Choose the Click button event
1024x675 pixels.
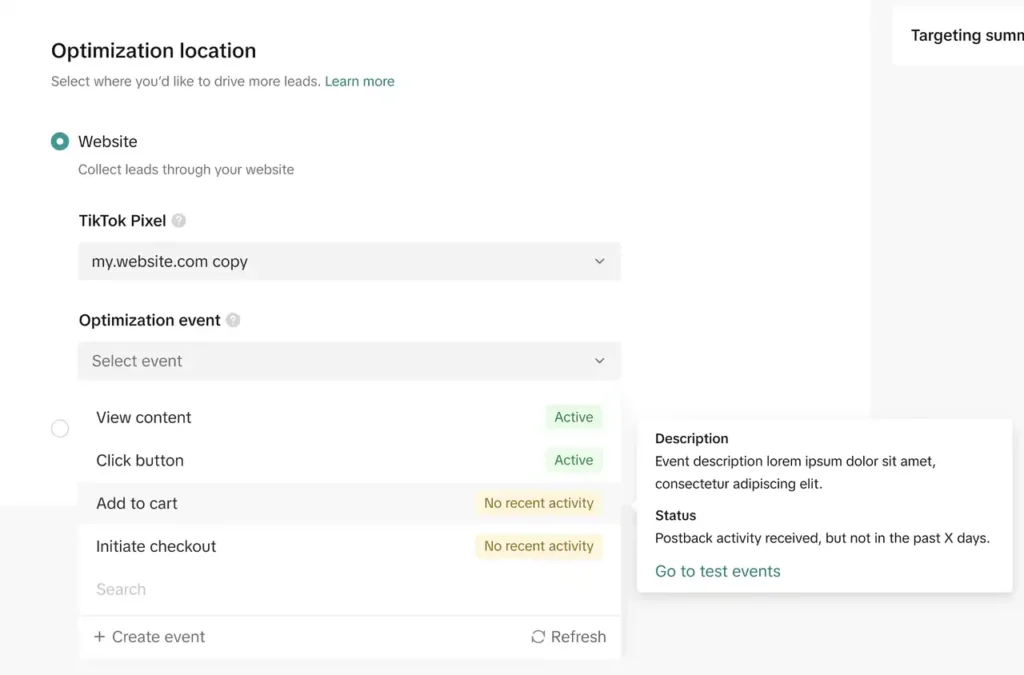(140, 461)
